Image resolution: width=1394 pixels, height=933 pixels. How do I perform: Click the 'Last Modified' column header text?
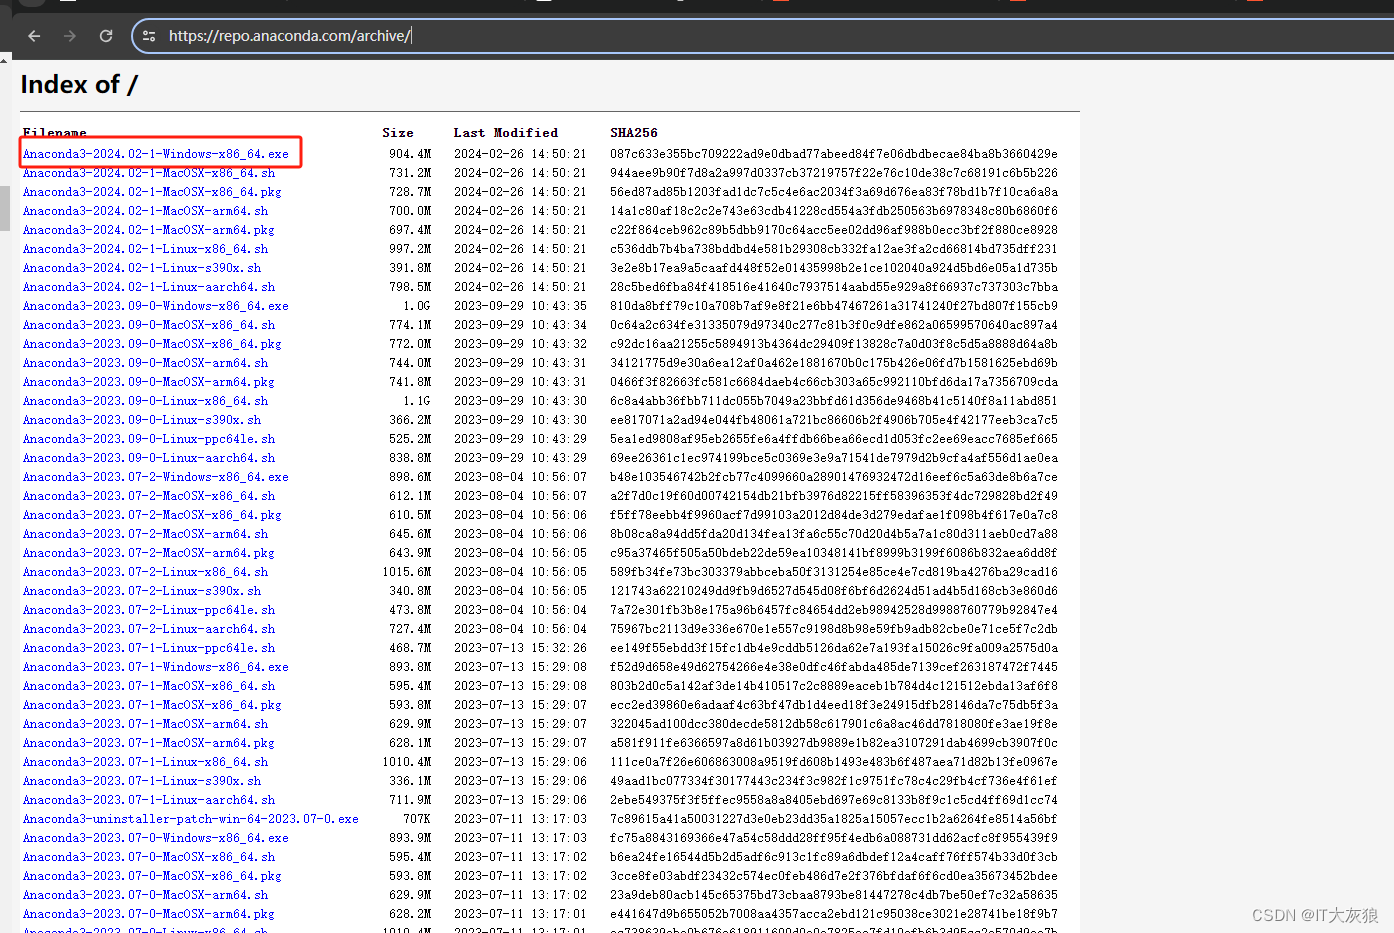pos(506,133)
